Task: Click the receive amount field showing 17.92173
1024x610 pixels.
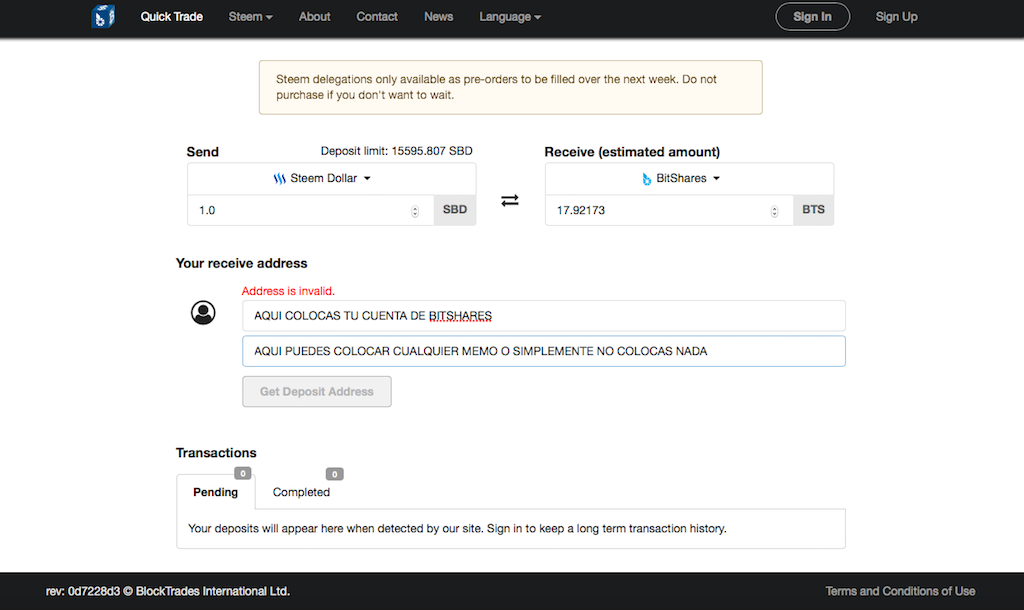Action: pos(669,210)
